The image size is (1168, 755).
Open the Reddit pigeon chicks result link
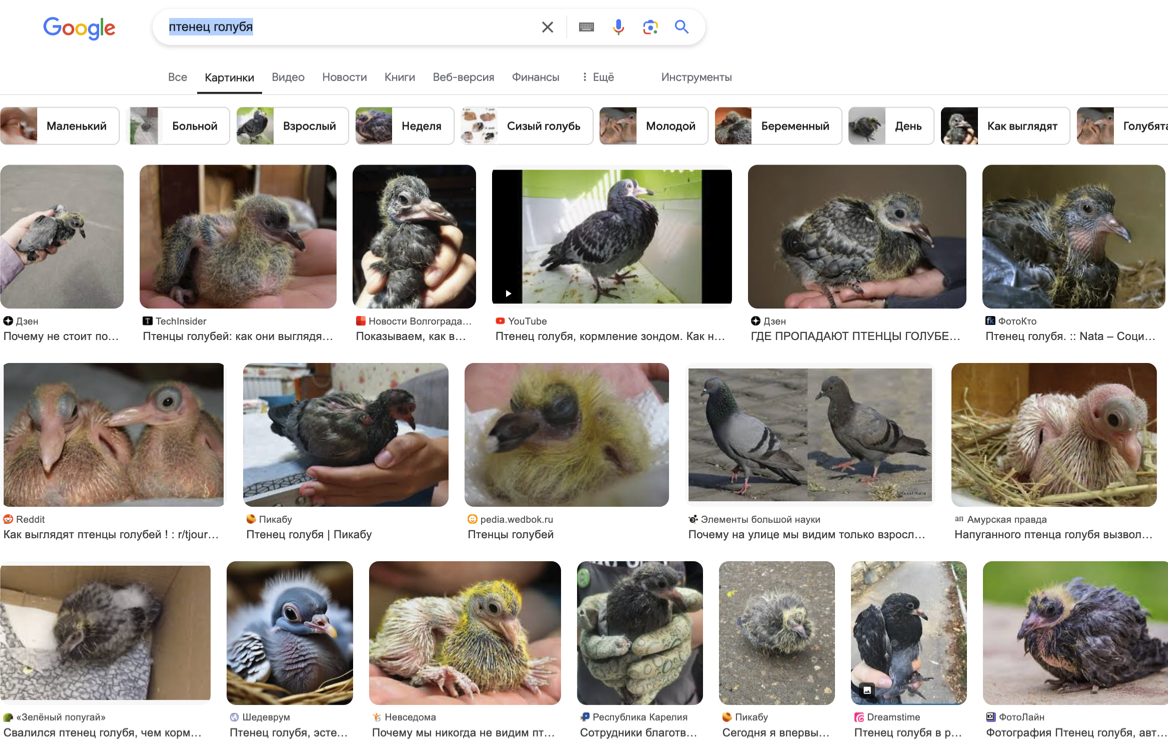pos(111,535)
